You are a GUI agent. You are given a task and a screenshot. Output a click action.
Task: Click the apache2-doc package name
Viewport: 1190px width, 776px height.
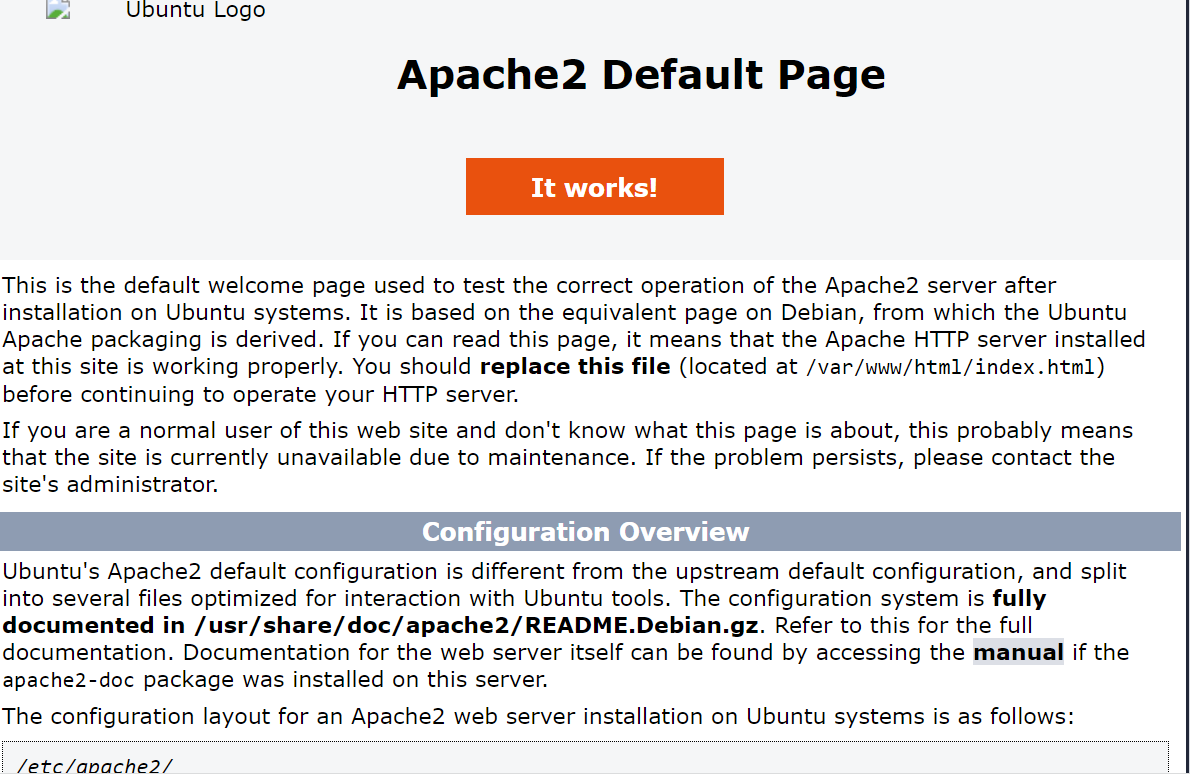coord(68,680)
